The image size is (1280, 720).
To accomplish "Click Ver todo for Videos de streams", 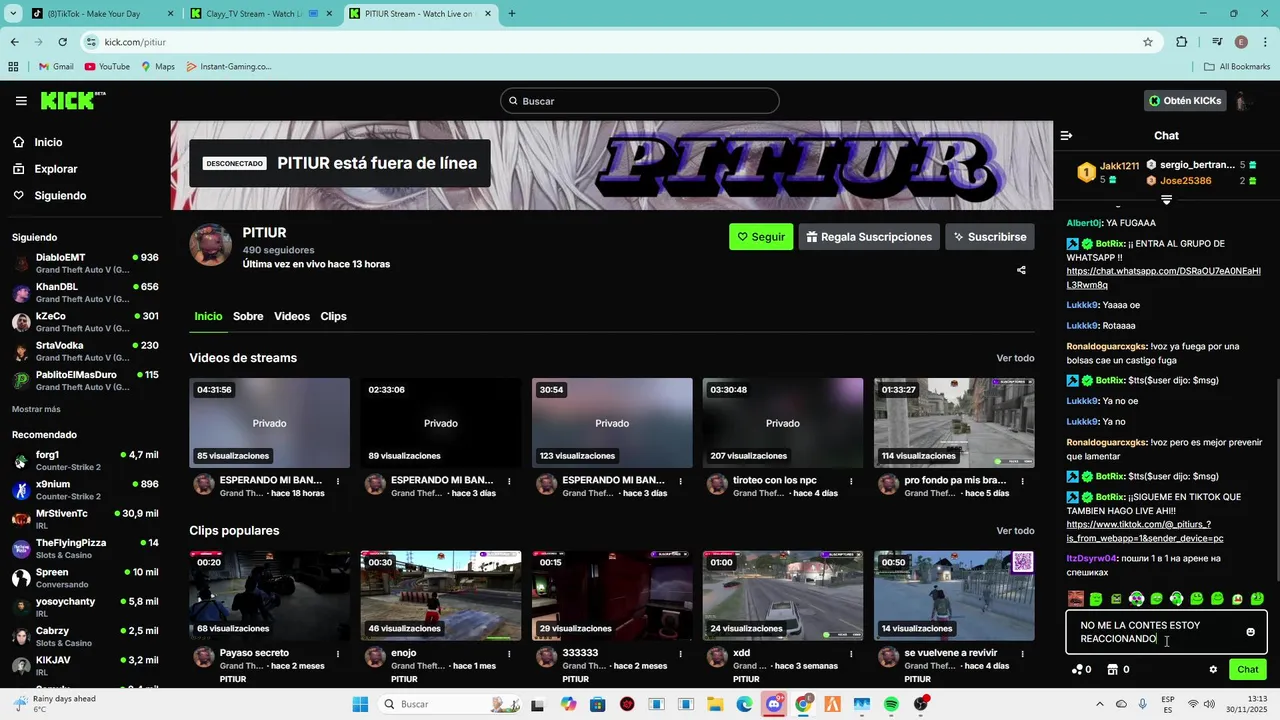I will tap(1015, 358).
